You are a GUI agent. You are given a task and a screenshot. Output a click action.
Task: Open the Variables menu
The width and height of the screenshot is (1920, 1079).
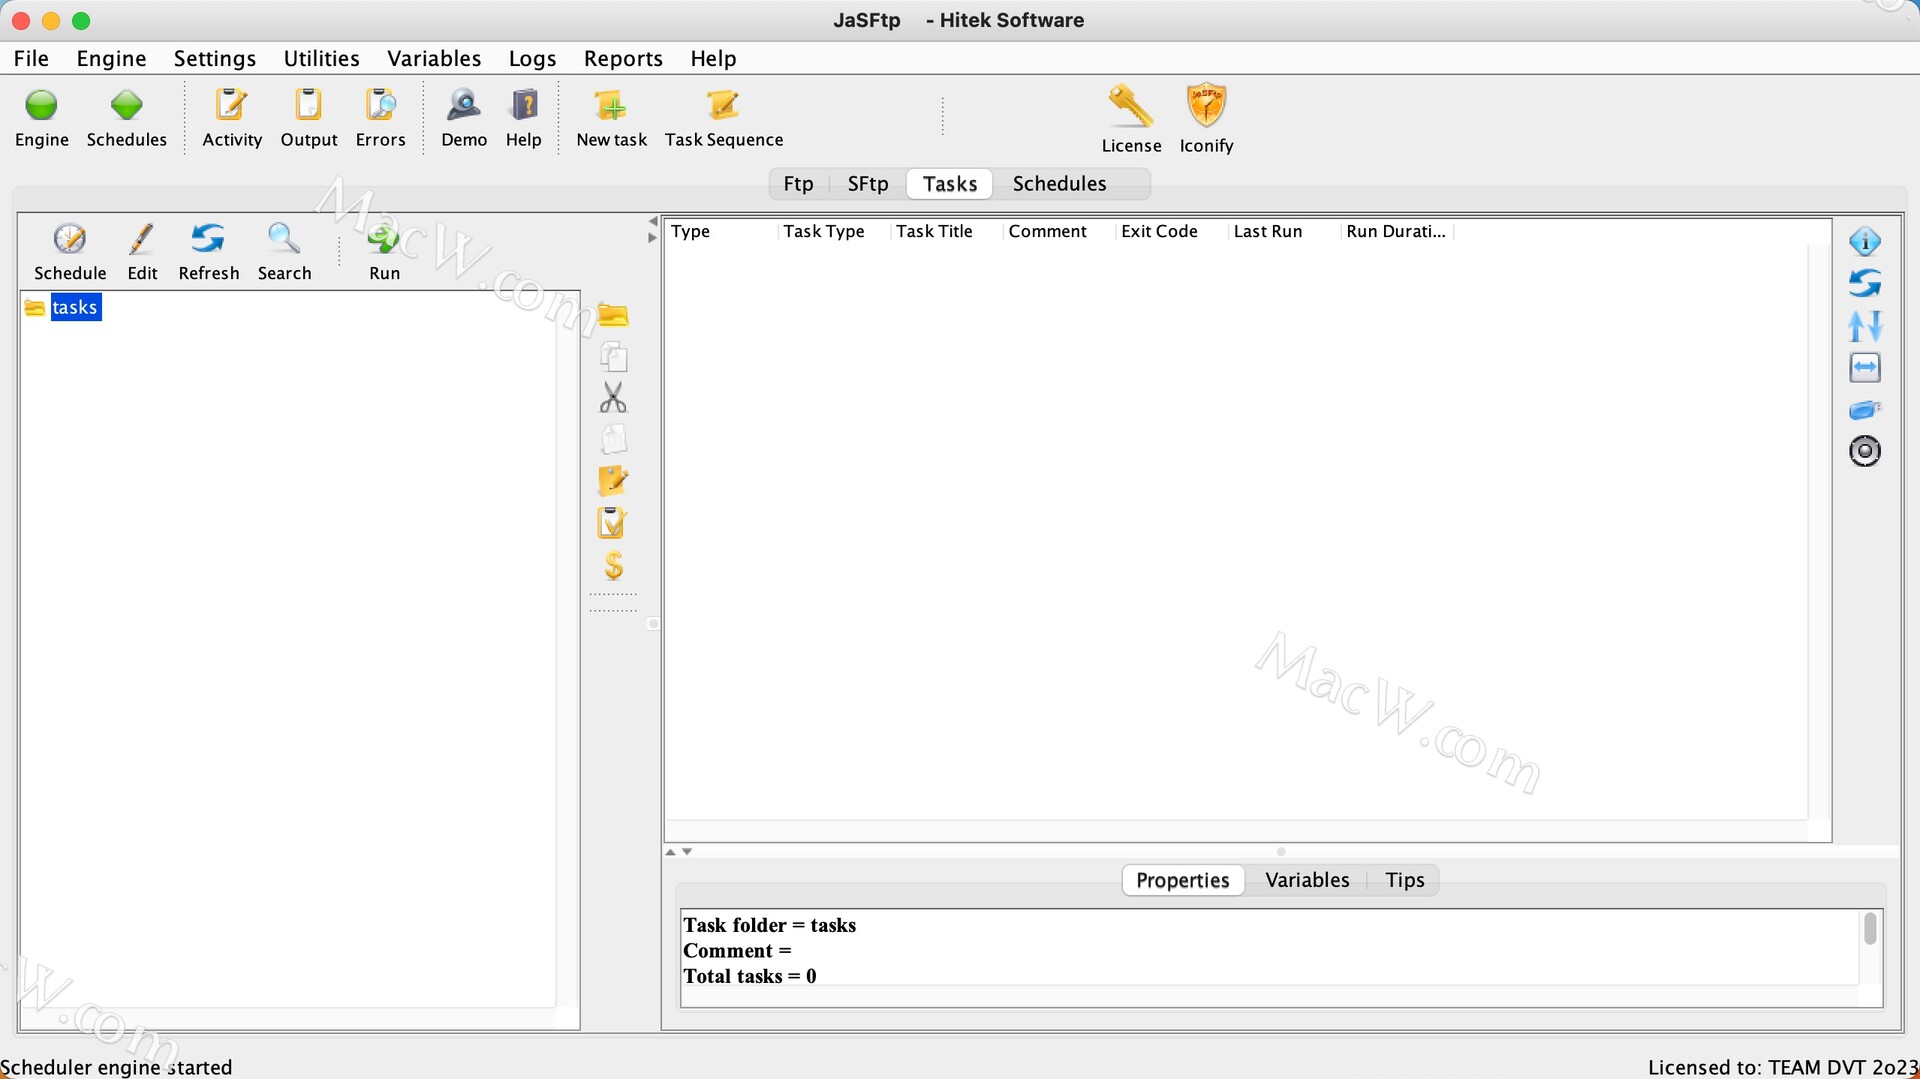pyautogui.click(x=434, y=58)
